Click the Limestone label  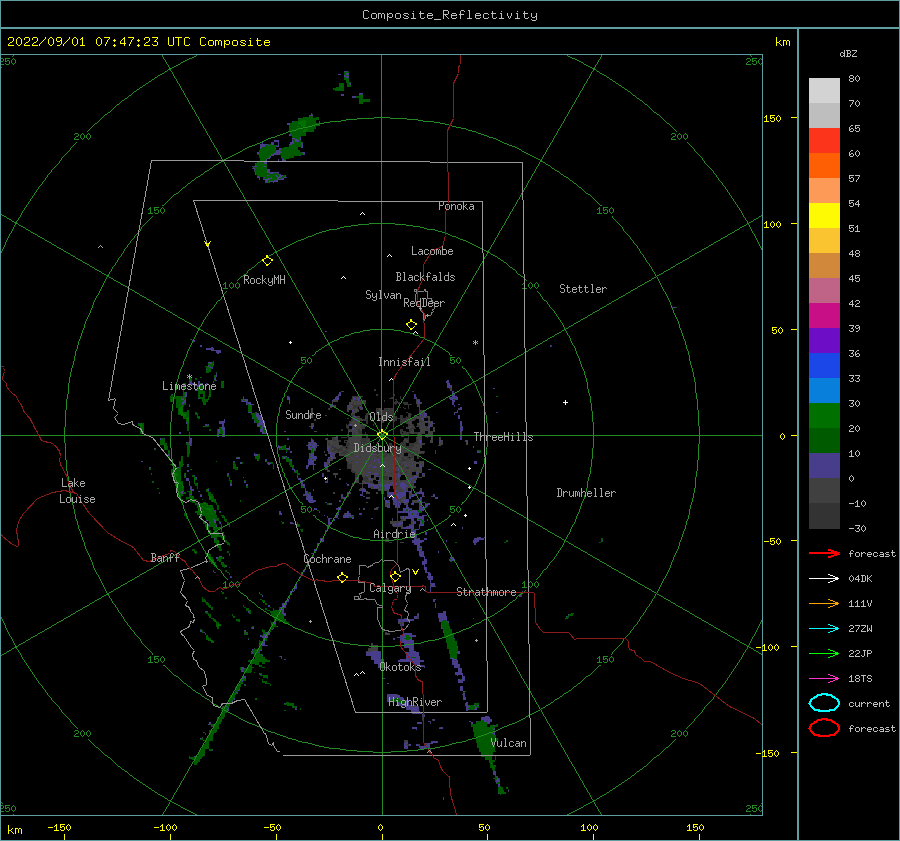pyautogui.click(x=189, y=386)
